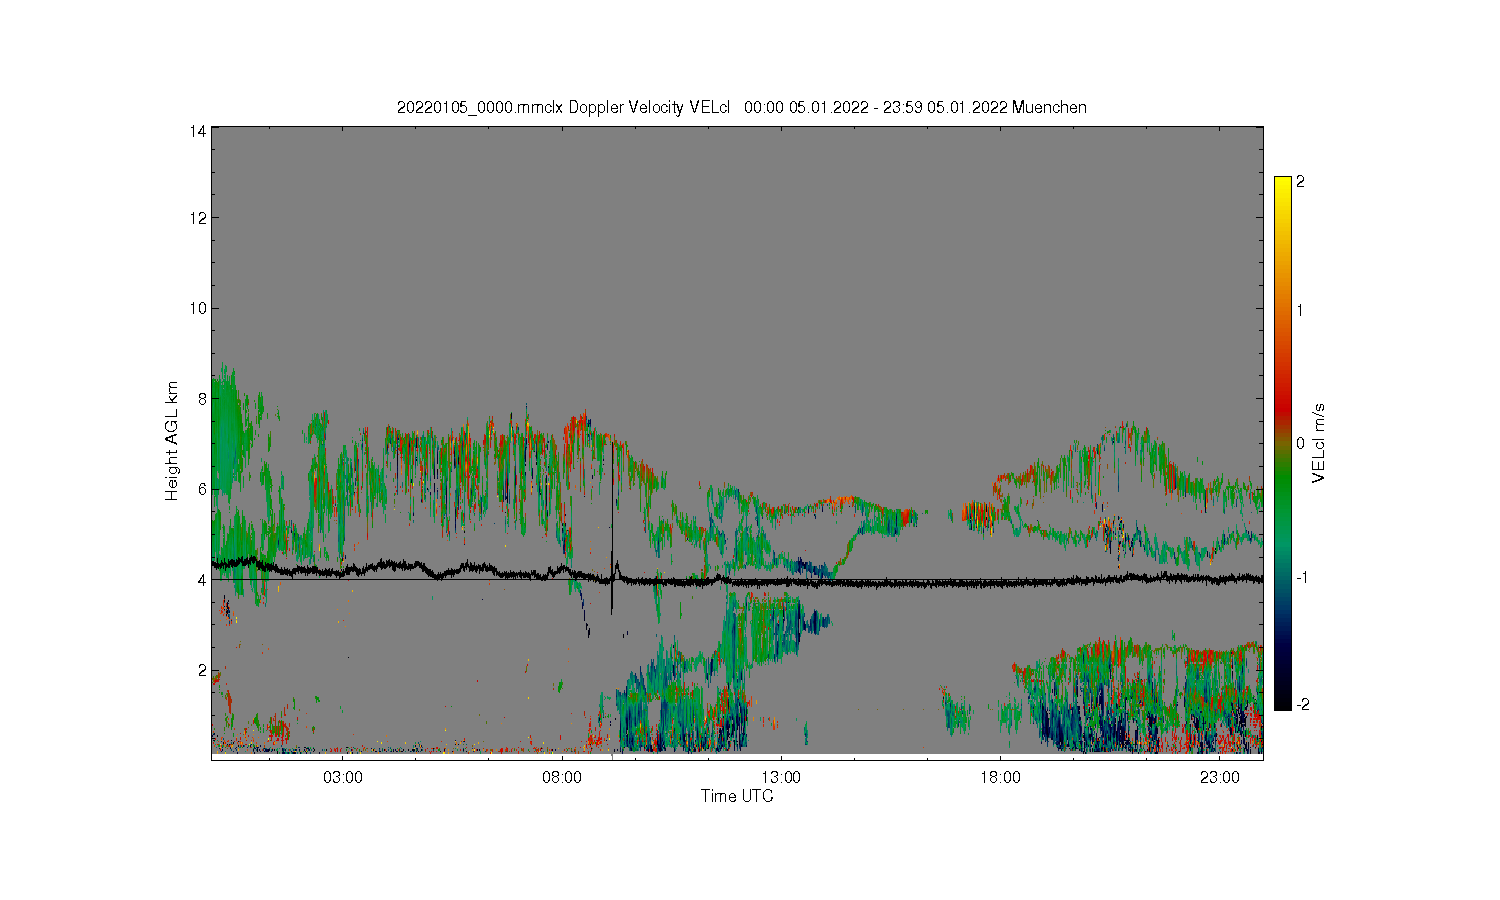Image resolution: width=1500 pixels, height=900 pixels.
Task: Click the 13:00 time tick label
Action: 781,777
